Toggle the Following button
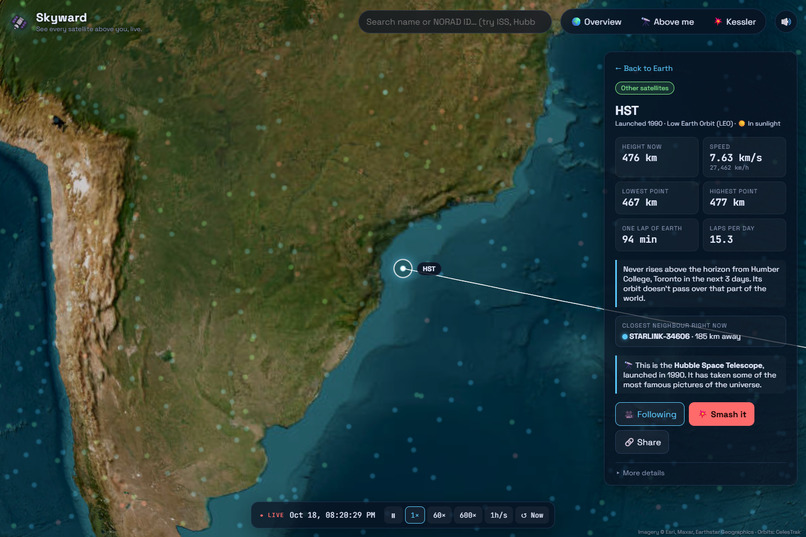The width and height of the screenshot is (806, 537). [650, 414]
